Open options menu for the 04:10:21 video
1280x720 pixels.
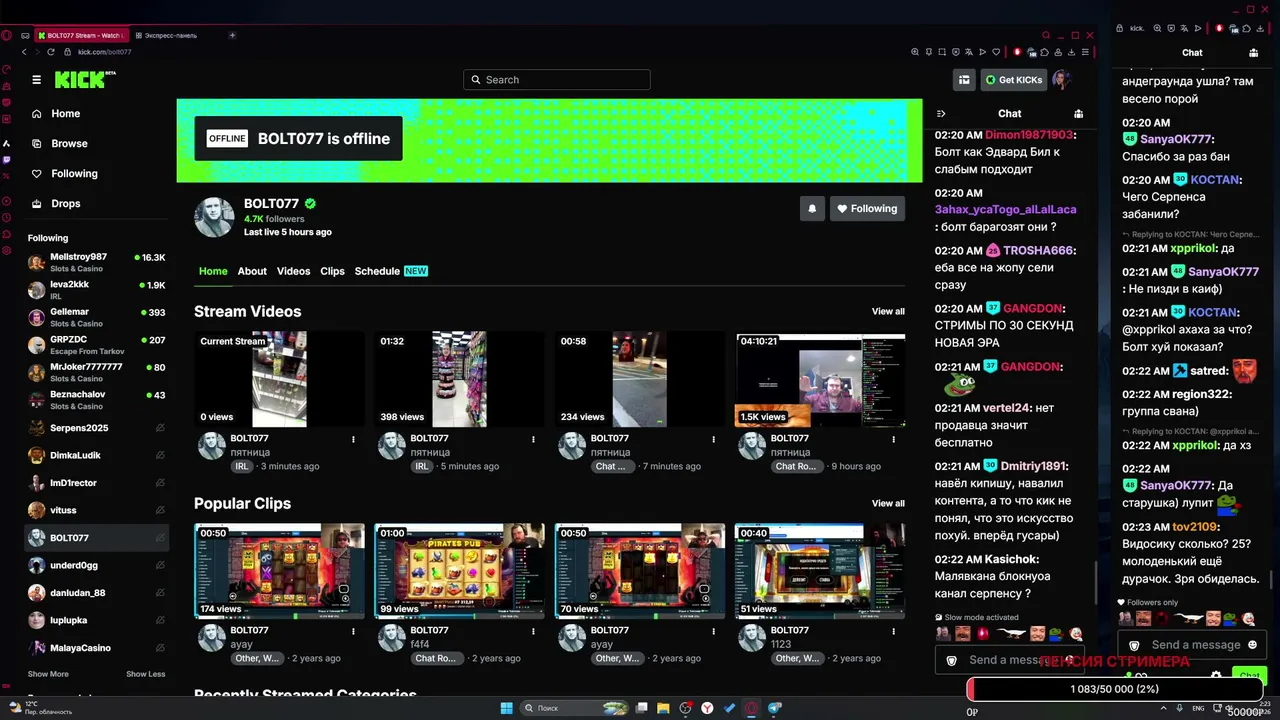click(x=893, y=439)
